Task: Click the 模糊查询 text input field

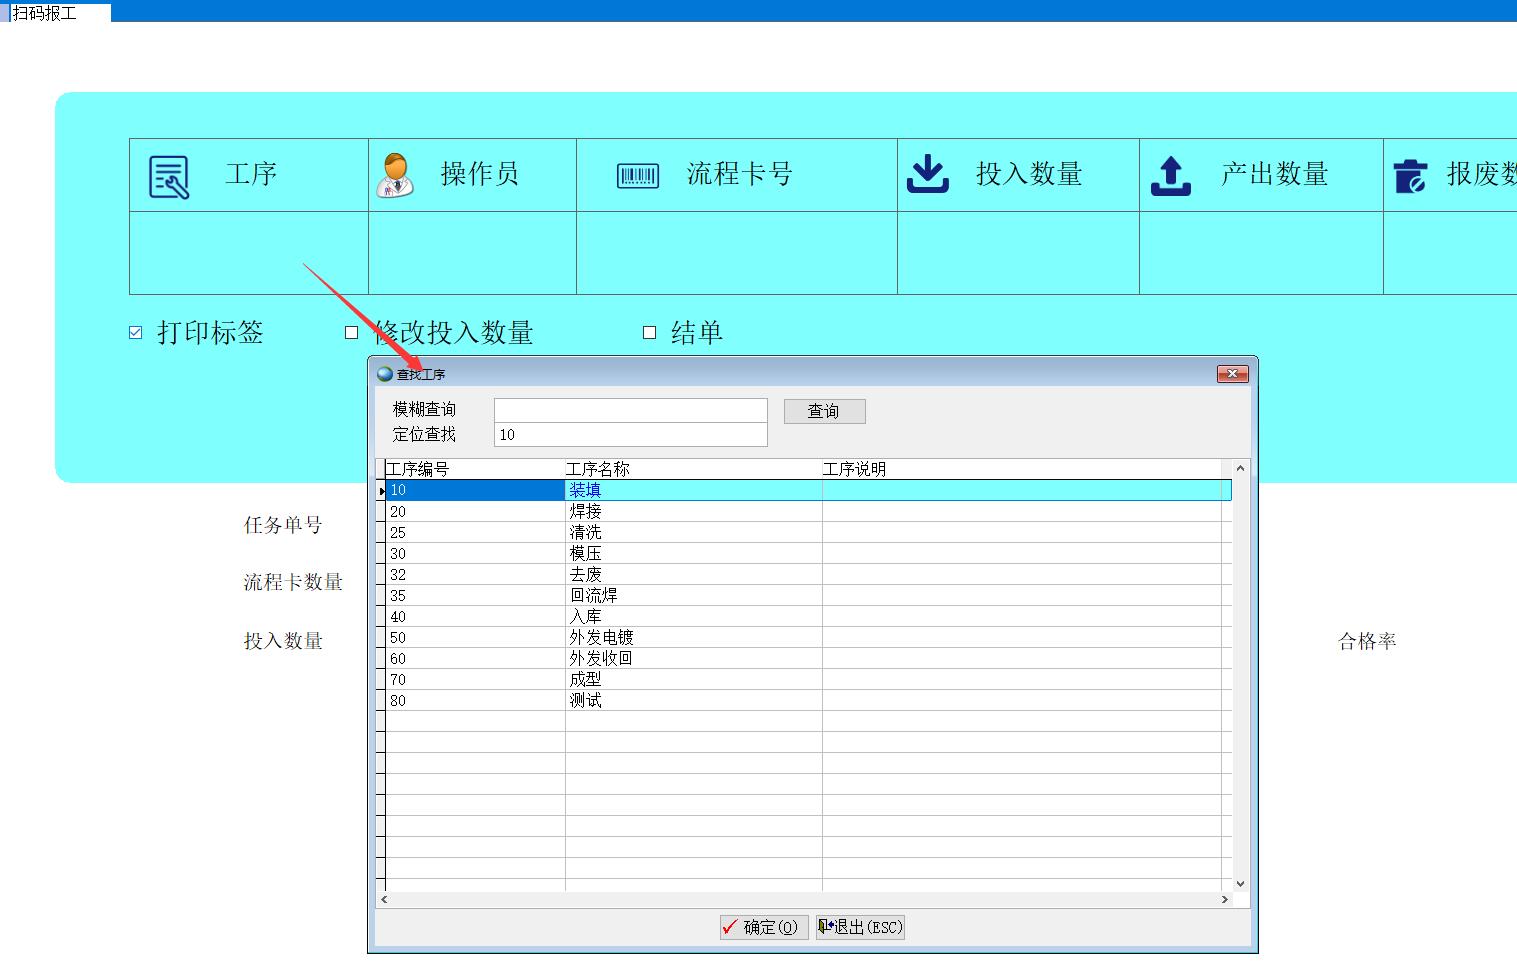Action: 630,410
